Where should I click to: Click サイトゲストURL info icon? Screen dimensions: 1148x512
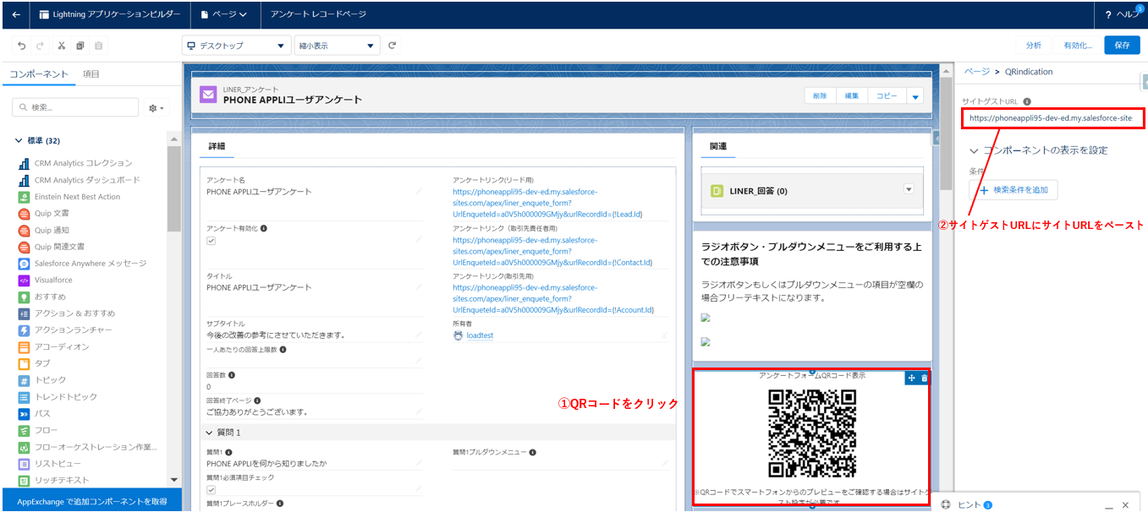pos(1026,101)
